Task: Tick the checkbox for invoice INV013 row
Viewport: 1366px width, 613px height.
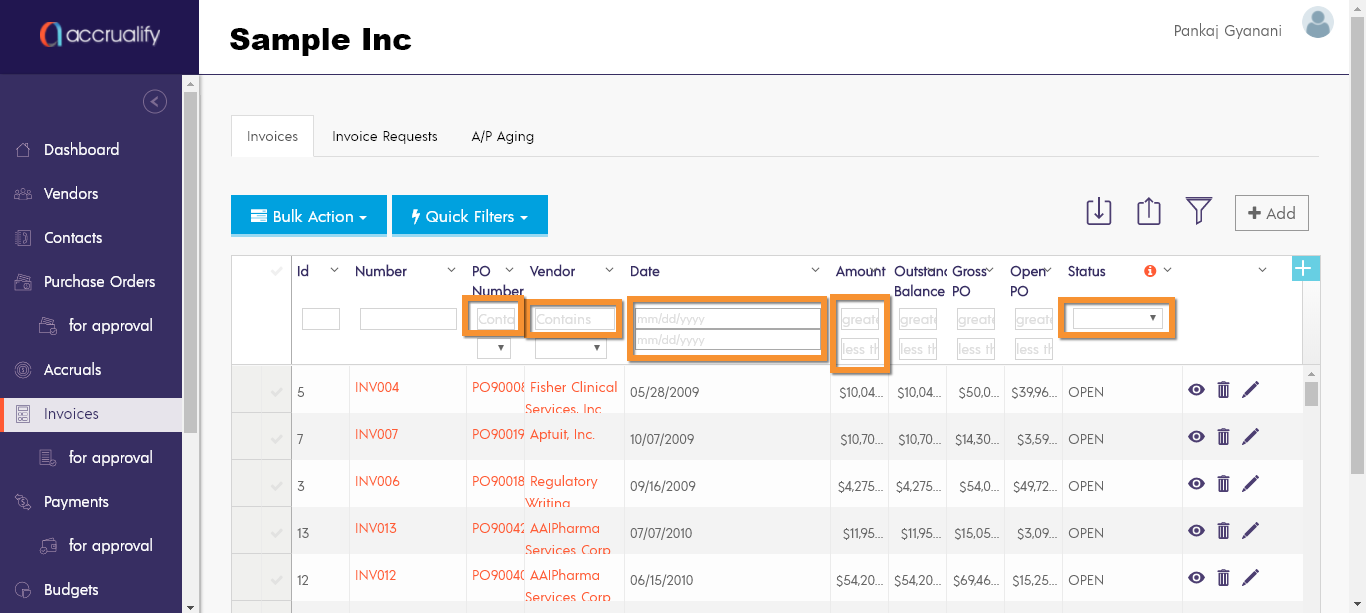Action: pos(276,533)
